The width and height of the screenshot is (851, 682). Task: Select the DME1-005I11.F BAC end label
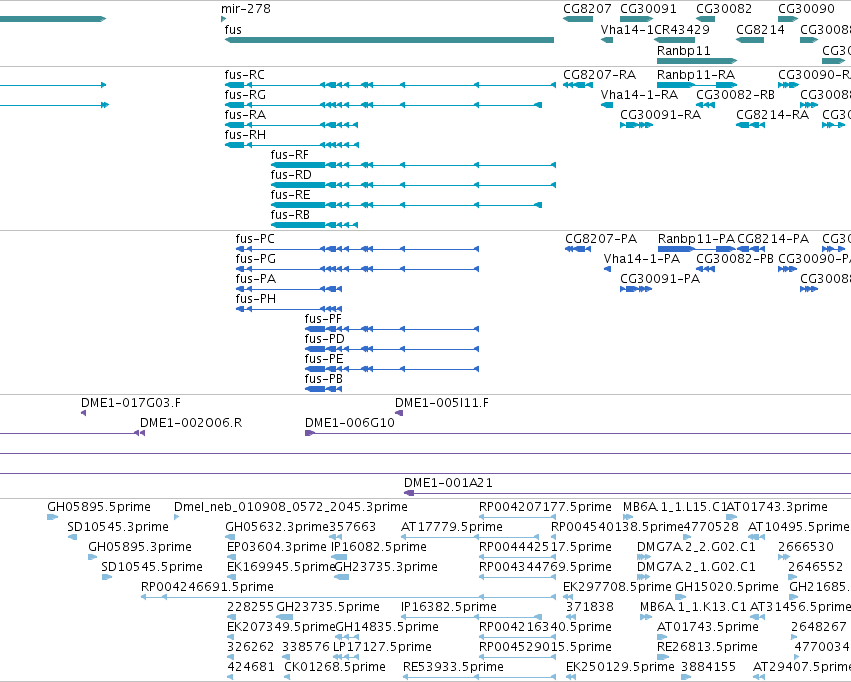tap(442, 403)
